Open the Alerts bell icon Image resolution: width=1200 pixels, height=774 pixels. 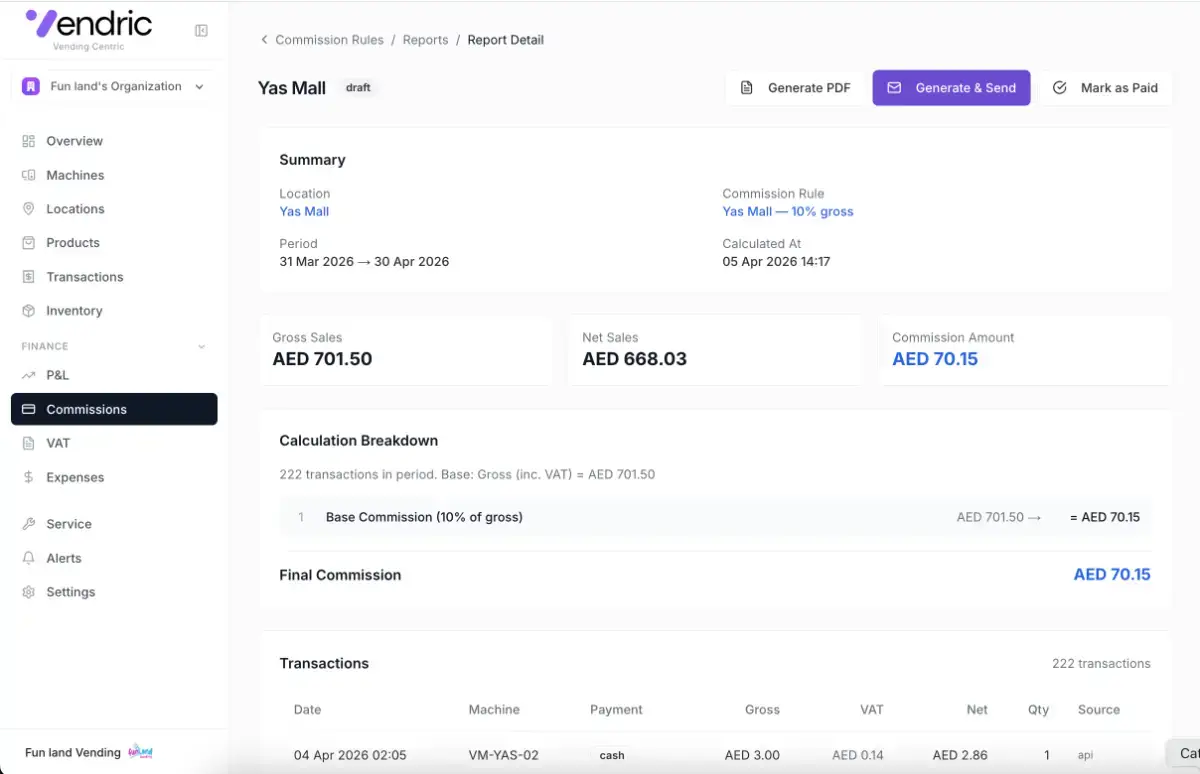(29, 558)
